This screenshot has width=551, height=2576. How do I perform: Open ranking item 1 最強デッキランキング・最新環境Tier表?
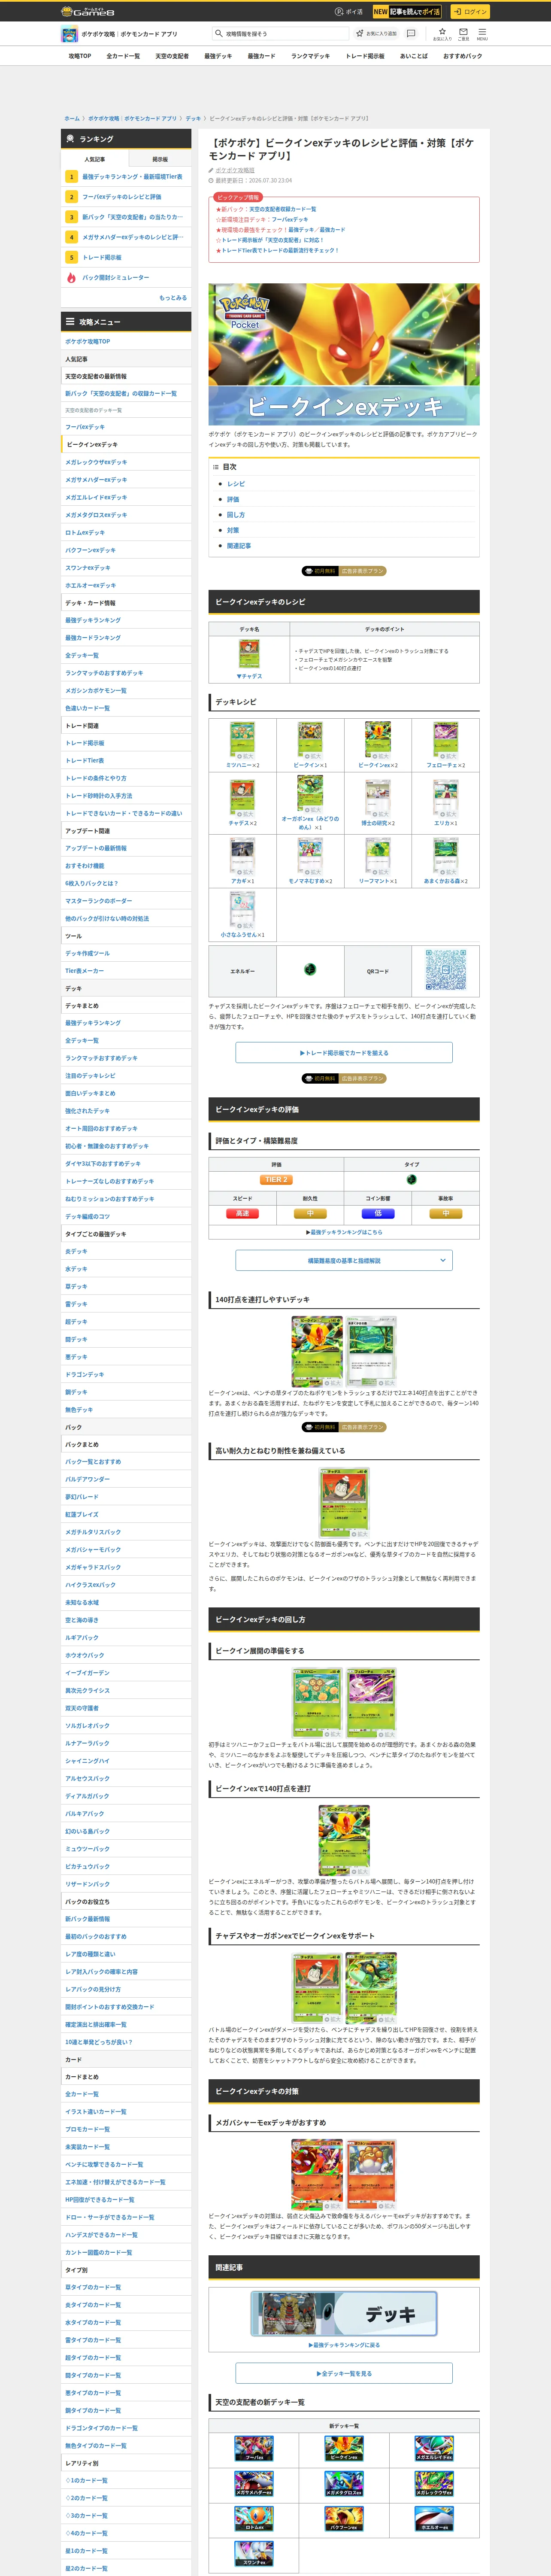[x=127, y=177]
